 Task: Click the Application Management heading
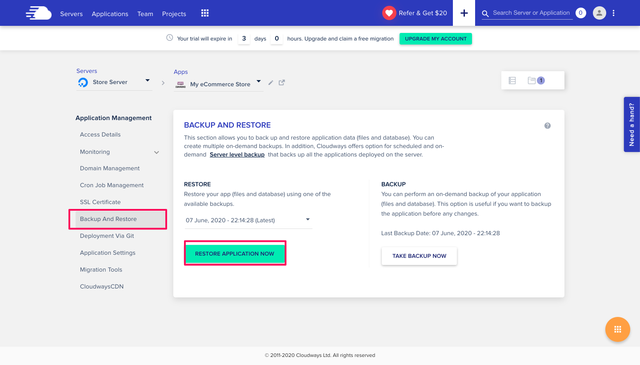(x=113, y=118)
